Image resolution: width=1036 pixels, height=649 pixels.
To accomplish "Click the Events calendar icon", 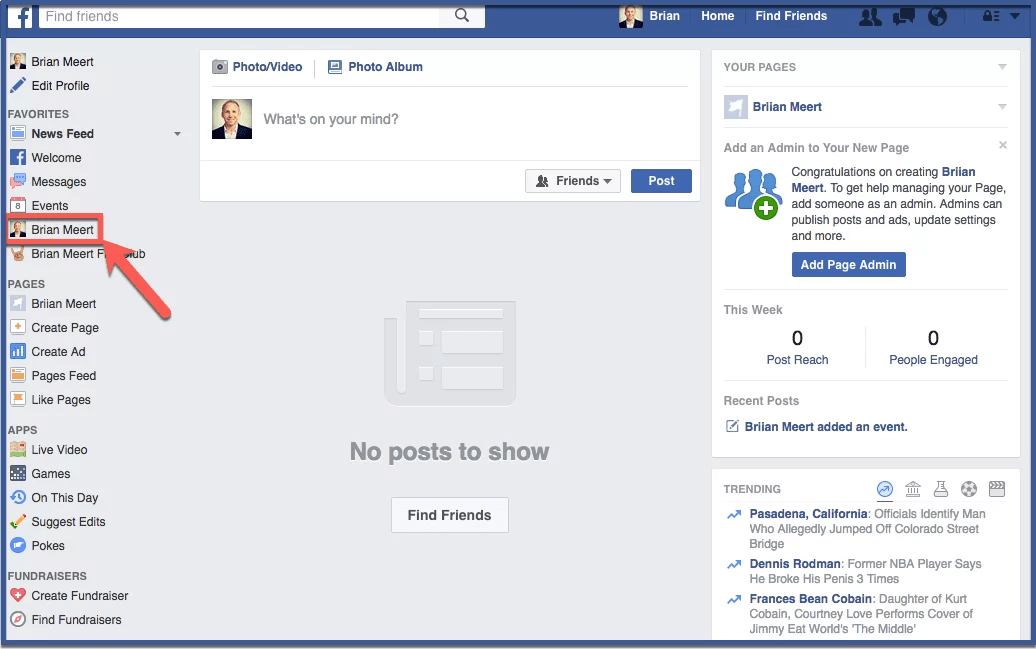I will tap(18, 206).
